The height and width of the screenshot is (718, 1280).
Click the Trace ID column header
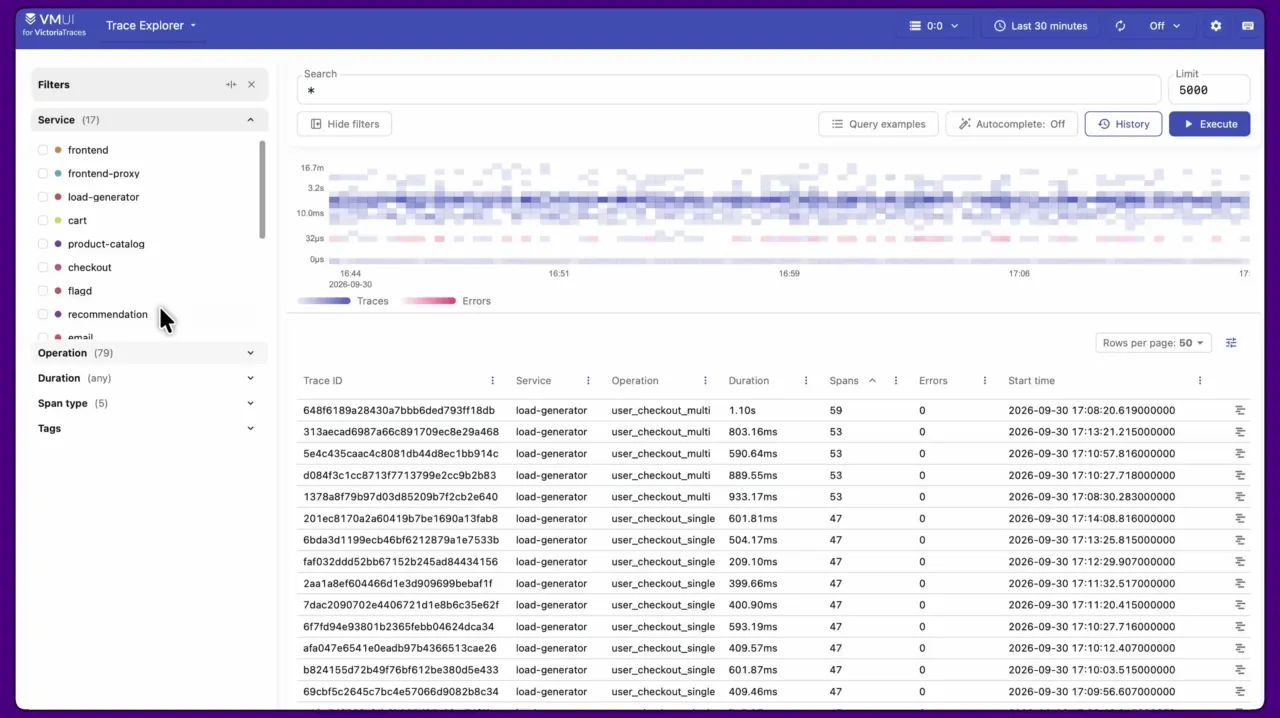point(323,381)
